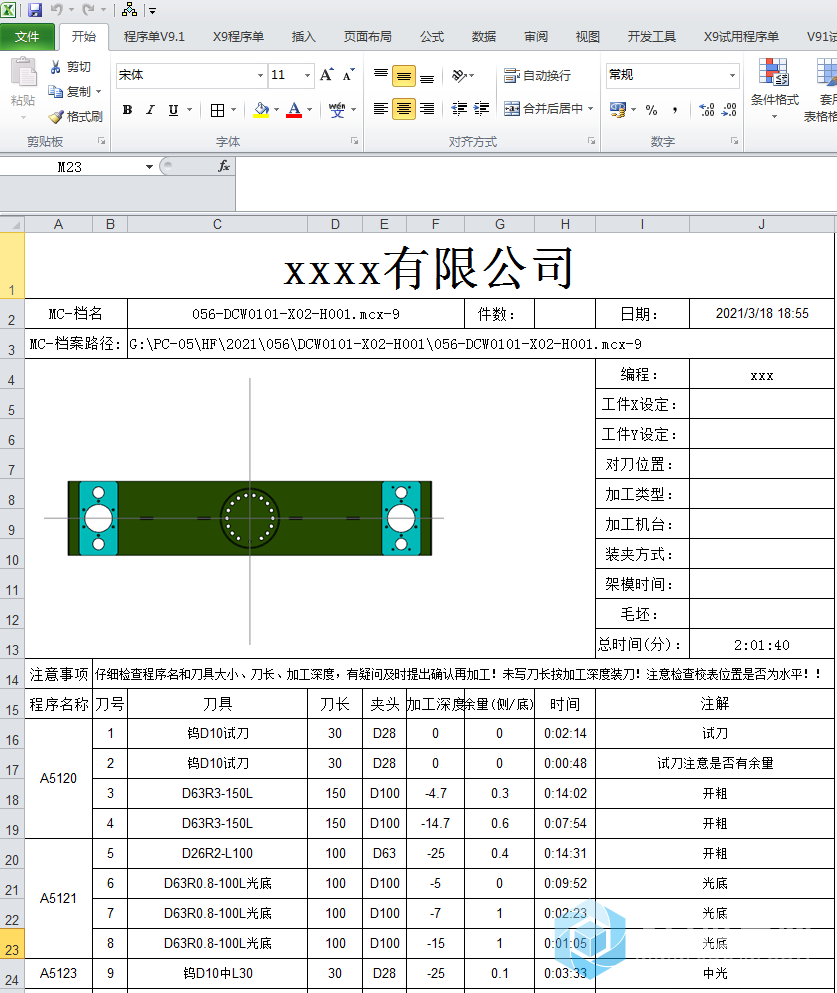Decrease decimal places
Screen dimensions: 837x993
[729, 110]
